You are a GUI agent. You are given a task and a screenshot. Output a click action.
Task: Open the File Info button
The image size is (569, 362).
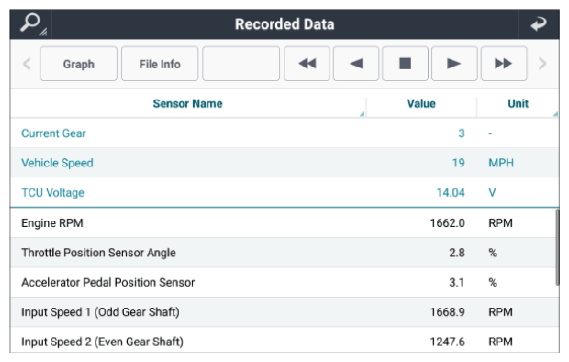click(x=160, y=63)
